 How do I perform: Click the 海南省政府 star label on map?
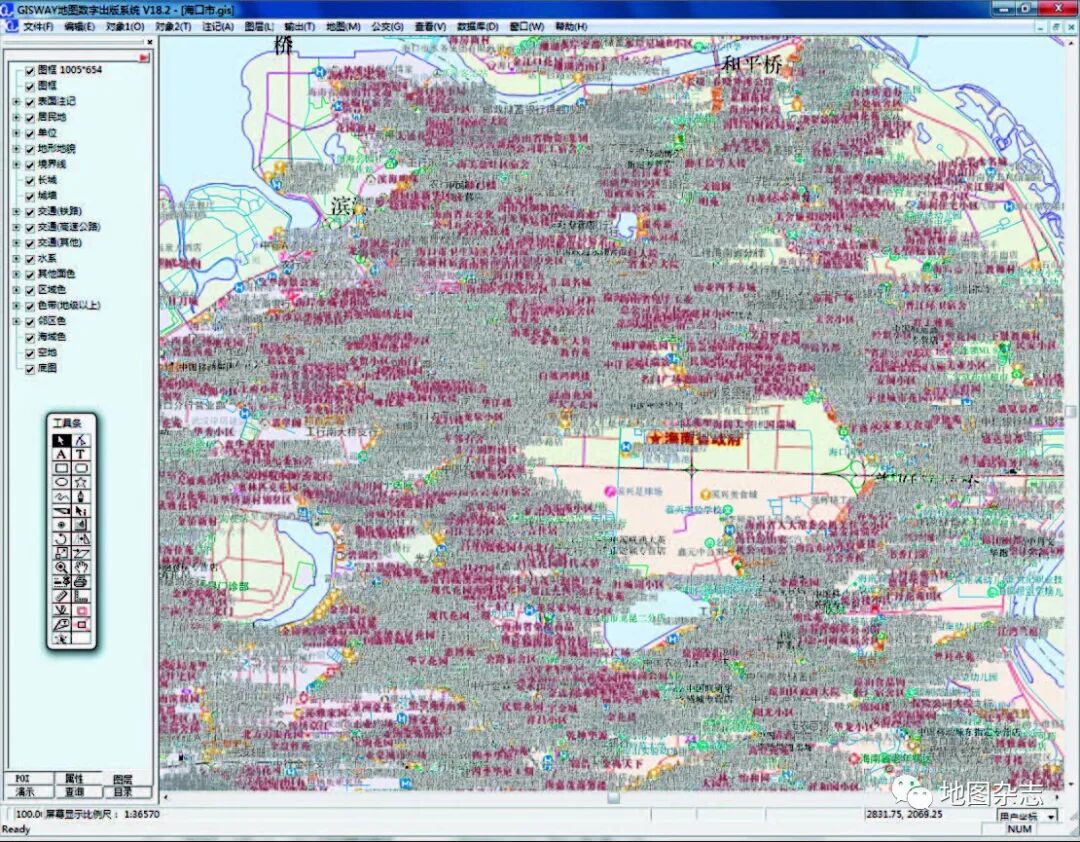click(693, 438)
